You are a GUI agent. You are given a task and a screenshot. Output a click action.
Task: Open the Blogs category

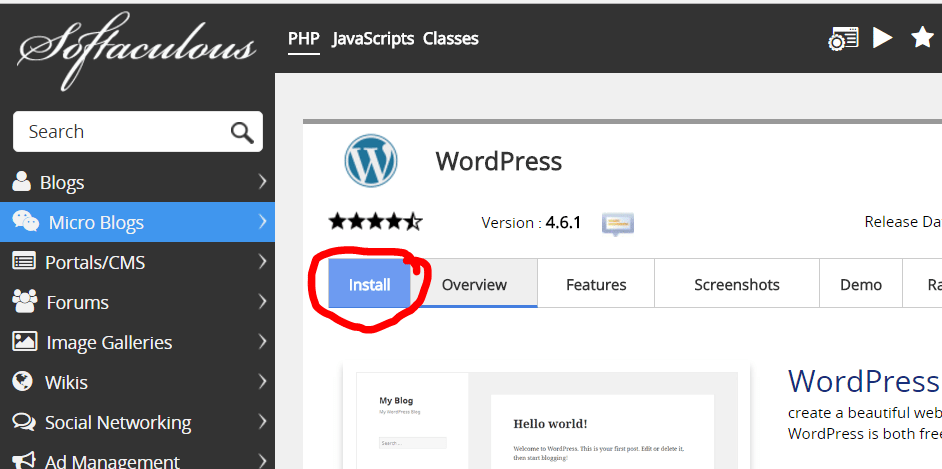pos(62,183)
